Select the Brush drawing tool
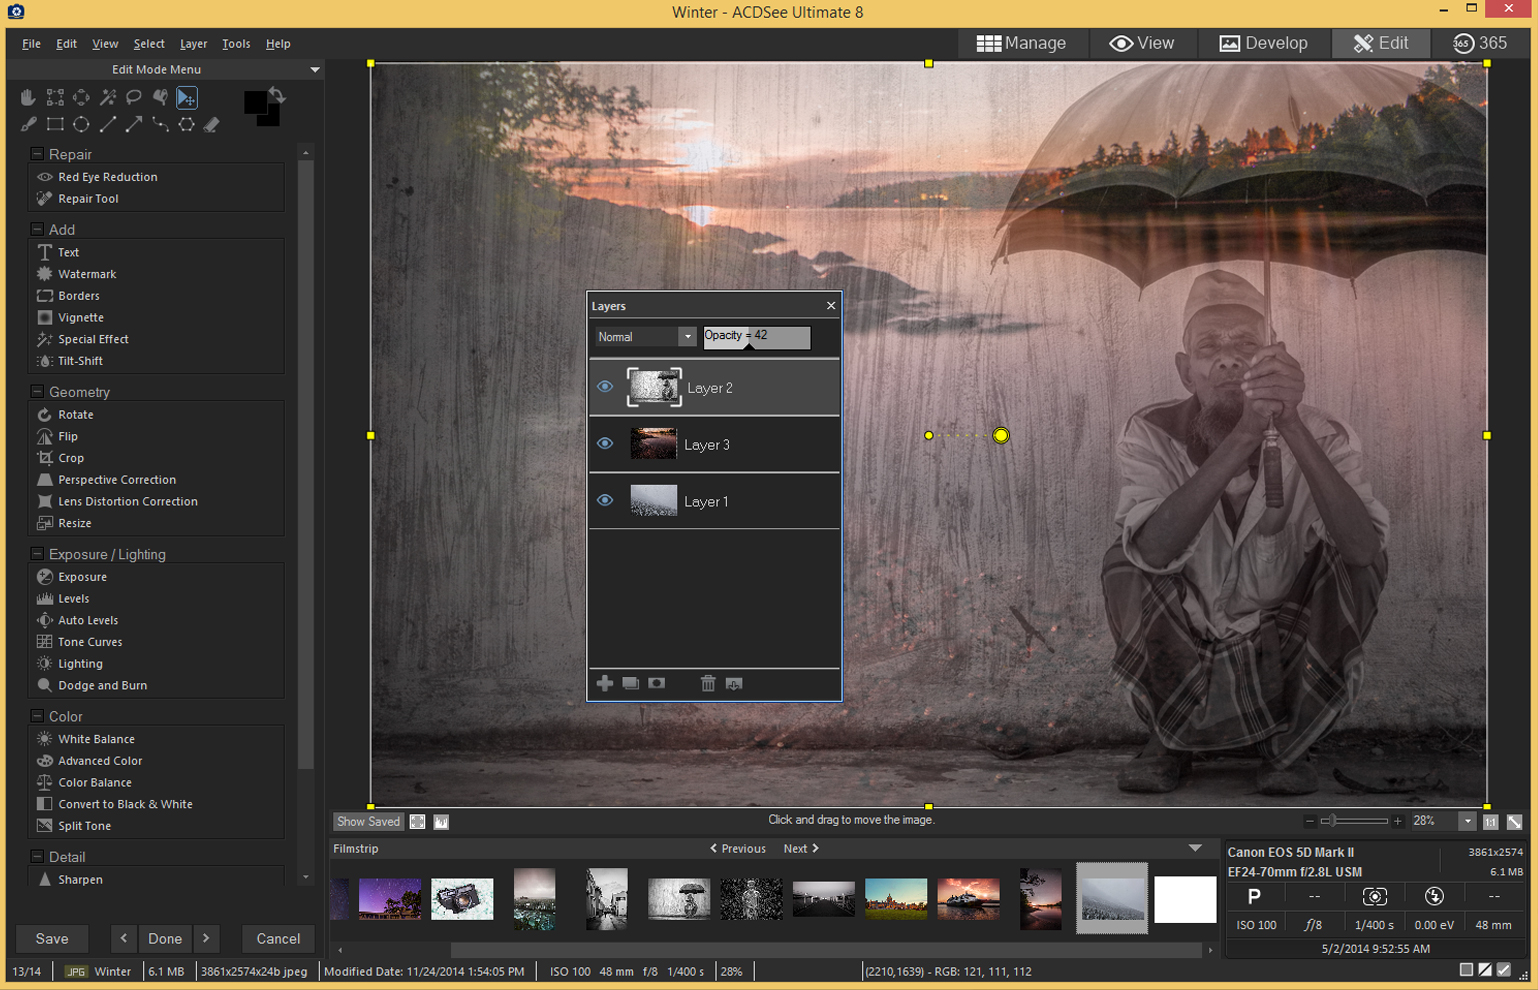Screen dimensions: 1538x990 (28, 124)
